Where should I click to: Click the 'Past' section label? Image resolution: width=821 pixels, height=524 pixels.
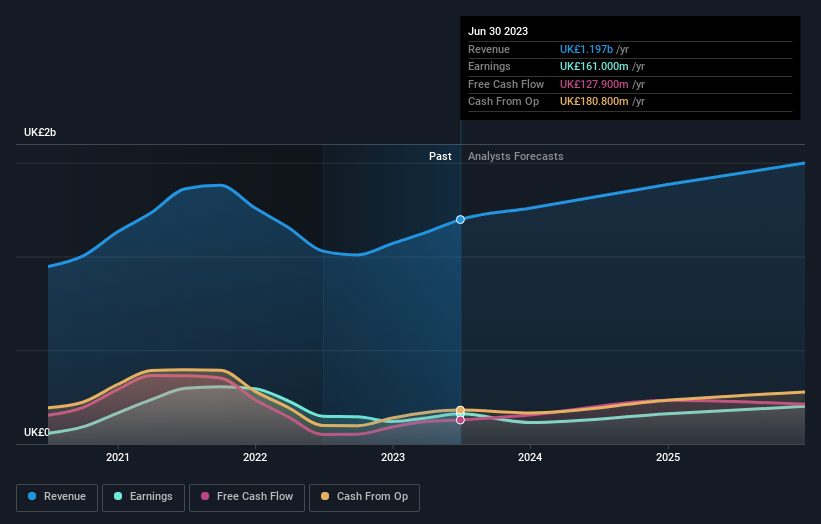pyautogui.click(x=440, y=156)
